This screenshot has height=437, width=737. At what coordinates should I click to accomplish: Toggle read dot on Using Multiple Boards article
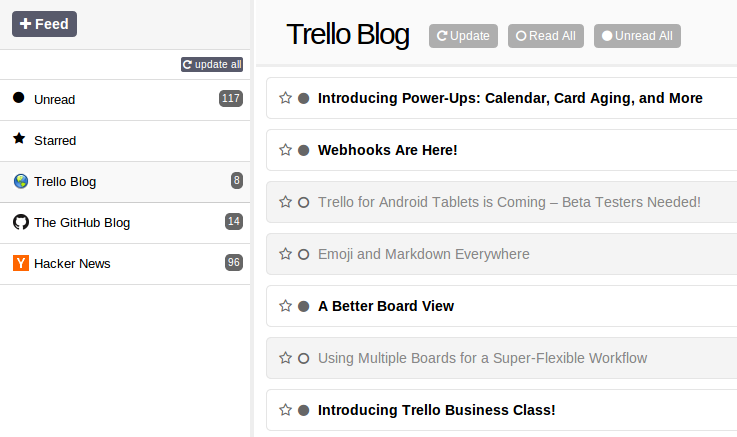tap(304, 358)
